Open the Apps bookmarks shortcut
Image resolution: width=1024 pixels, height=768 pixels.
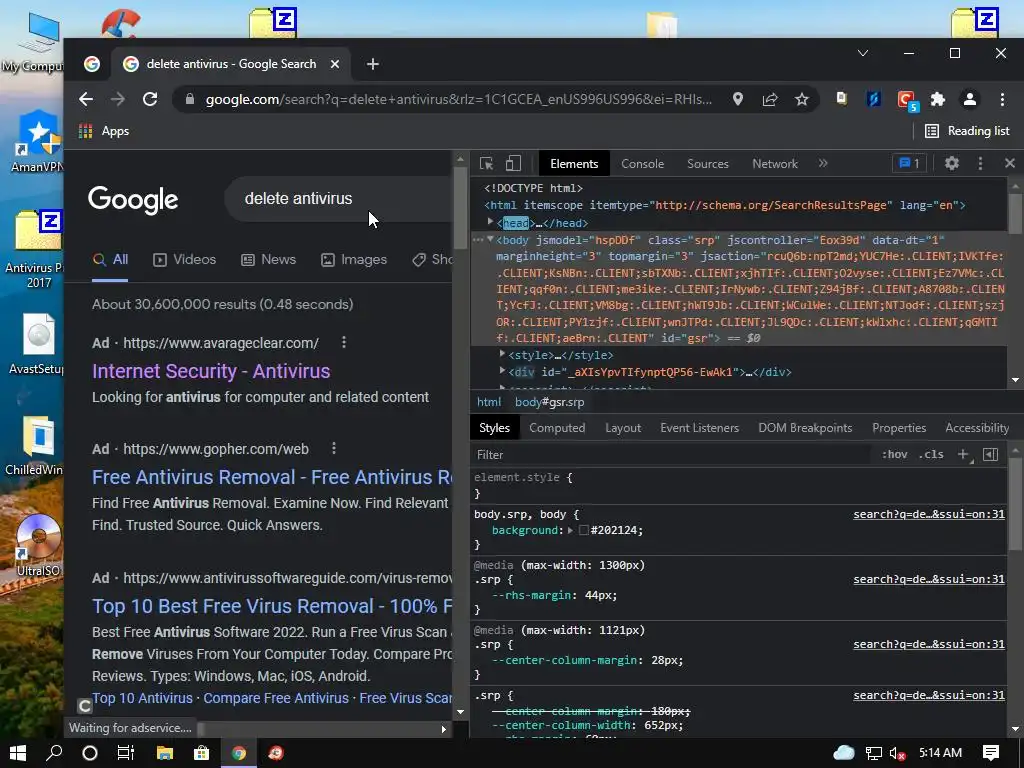pos(104,131)
